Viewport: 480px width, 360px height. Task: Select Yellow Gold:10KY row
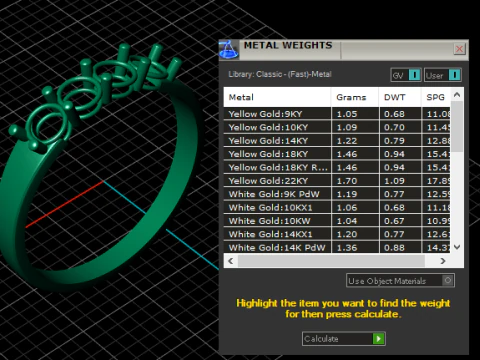pyautogui.click(x=337, y=127)
